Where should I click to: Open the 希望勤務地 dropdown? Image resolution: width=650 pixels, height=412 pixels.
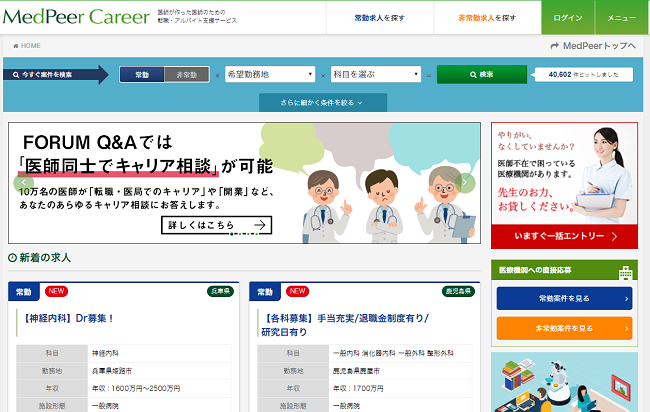(270, 74)
